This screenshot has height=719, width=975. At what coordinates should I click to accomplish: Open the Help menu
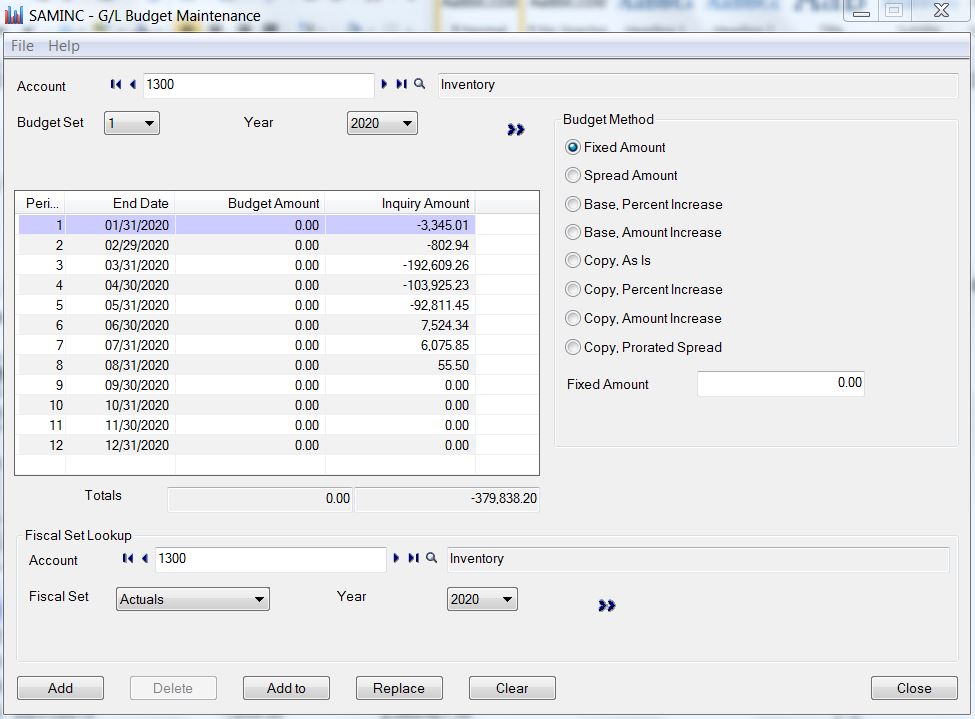63,45
